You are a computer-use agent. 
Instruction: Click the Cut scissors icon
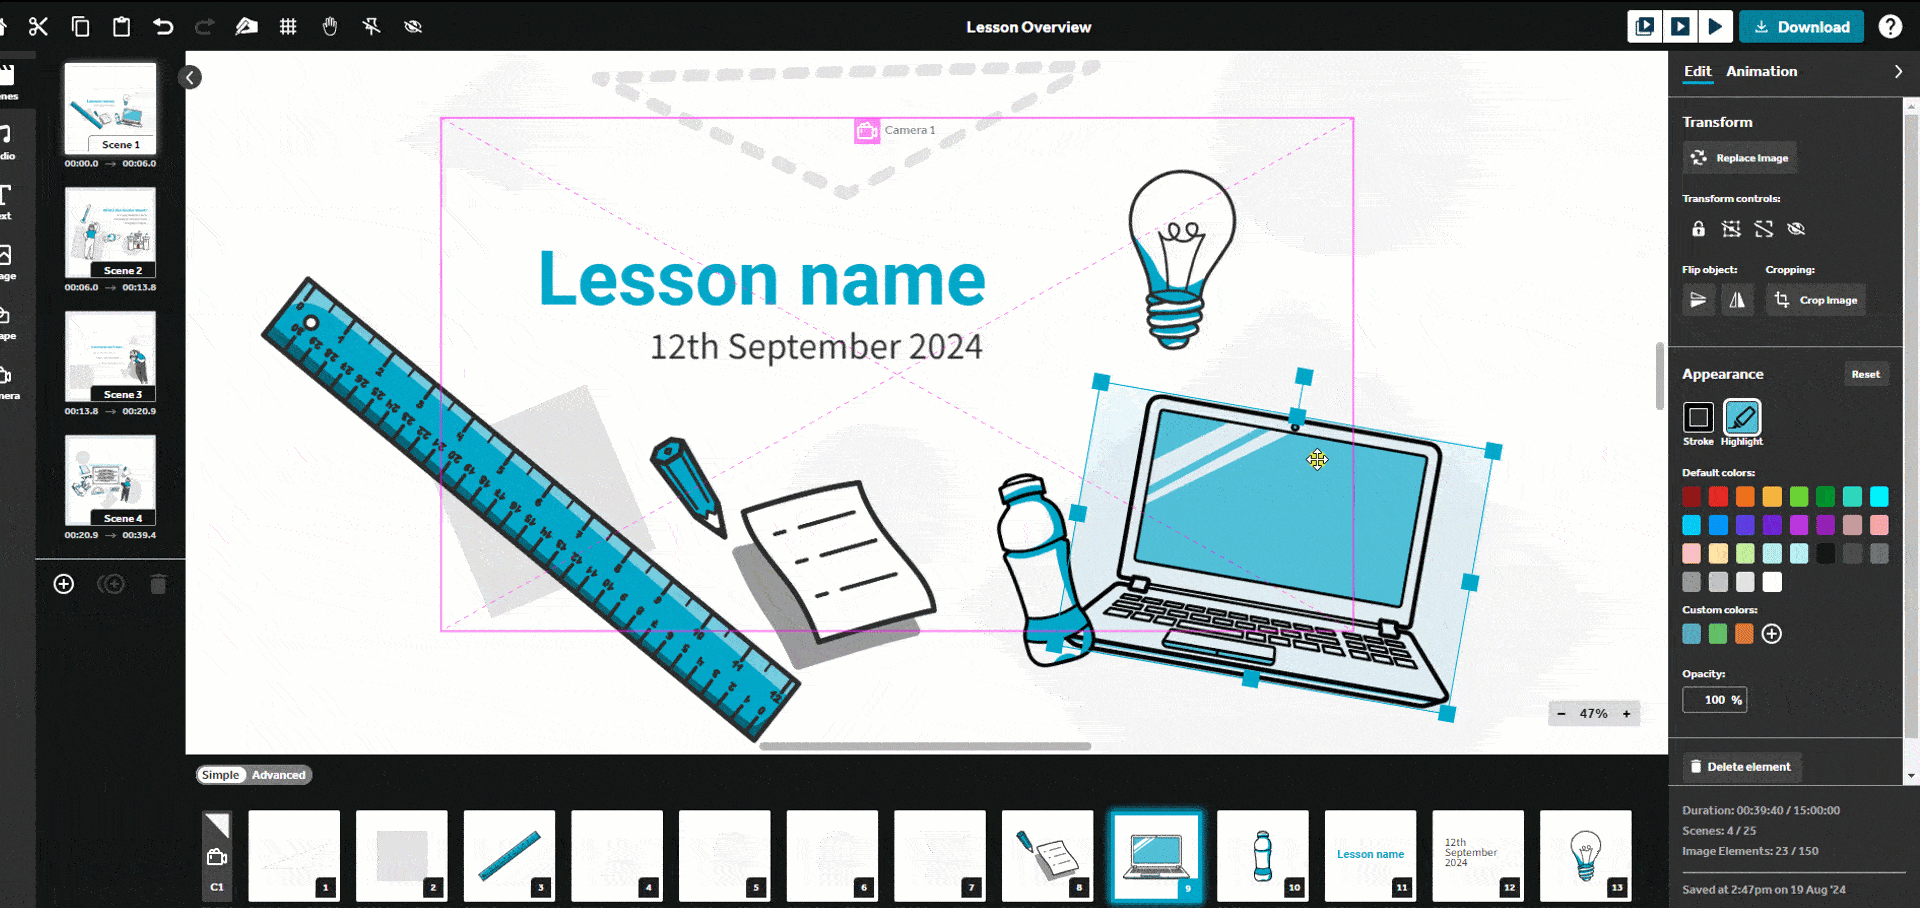[38, 27]
